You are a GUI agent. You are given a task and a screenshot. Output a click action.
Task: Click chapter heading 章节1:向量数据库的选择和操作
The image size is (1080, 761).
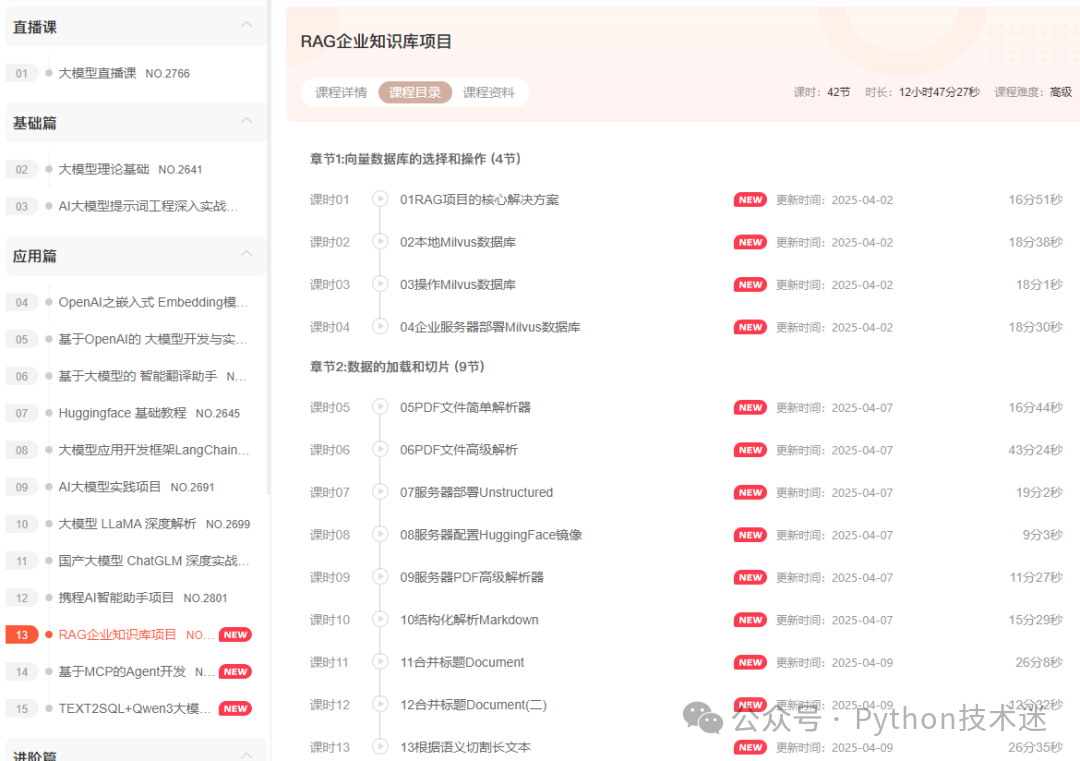(x=415, y=159)
